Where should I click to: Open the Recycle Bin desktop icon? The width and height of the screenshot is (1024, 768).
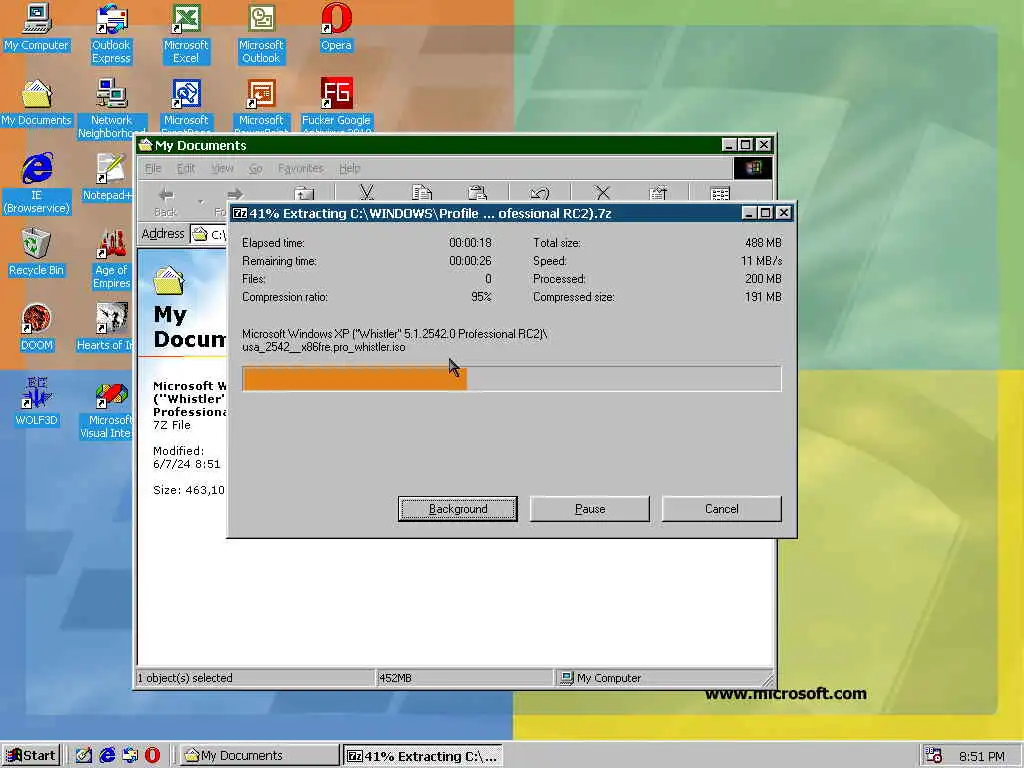(36, 252)
